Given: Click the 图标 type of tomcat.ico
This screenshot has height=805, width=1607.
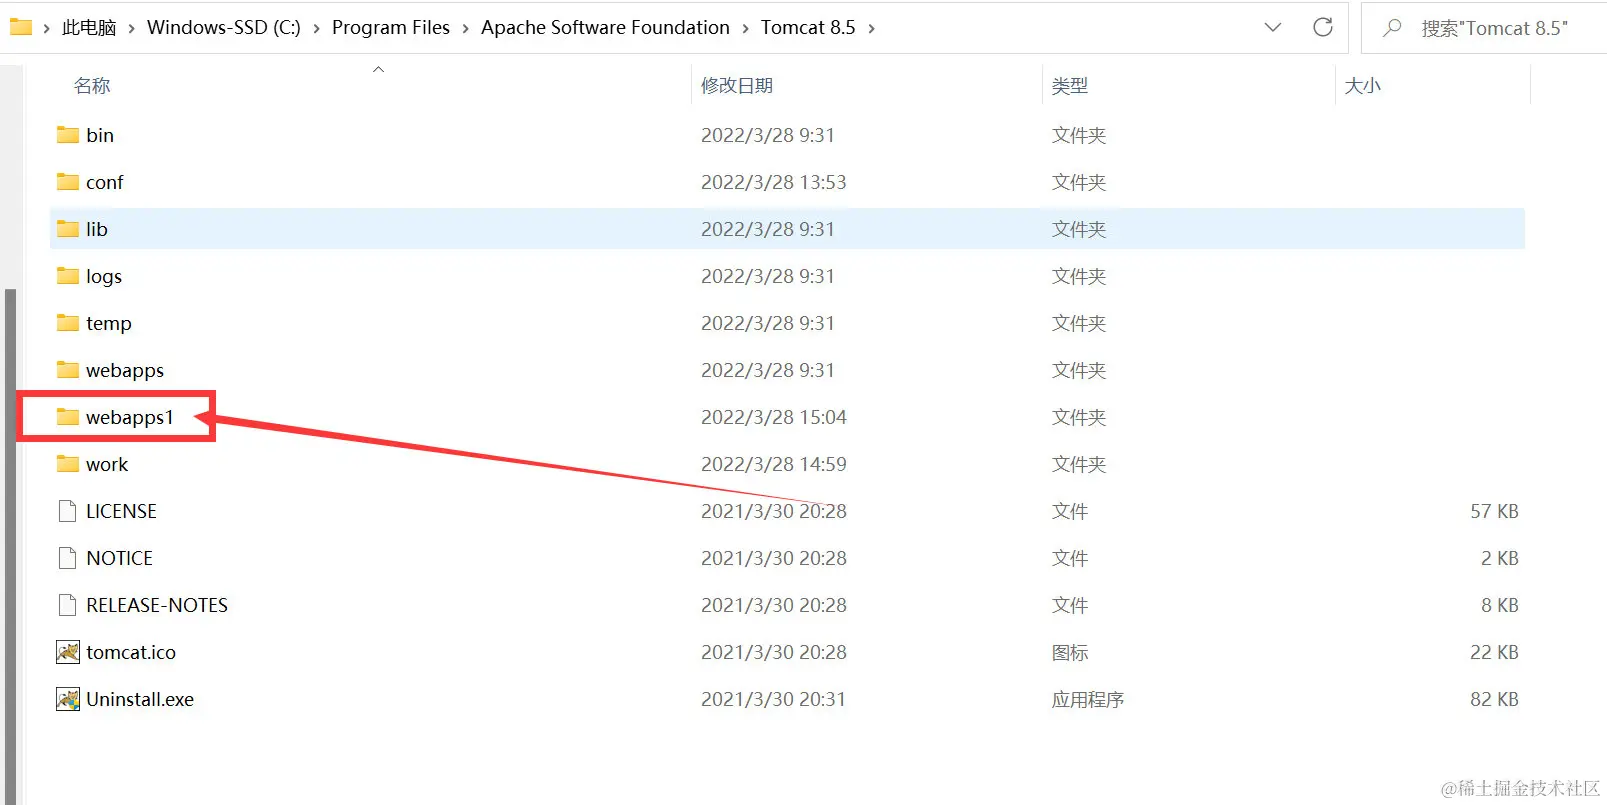Looking at the screenshot, I should point(1070,652).
